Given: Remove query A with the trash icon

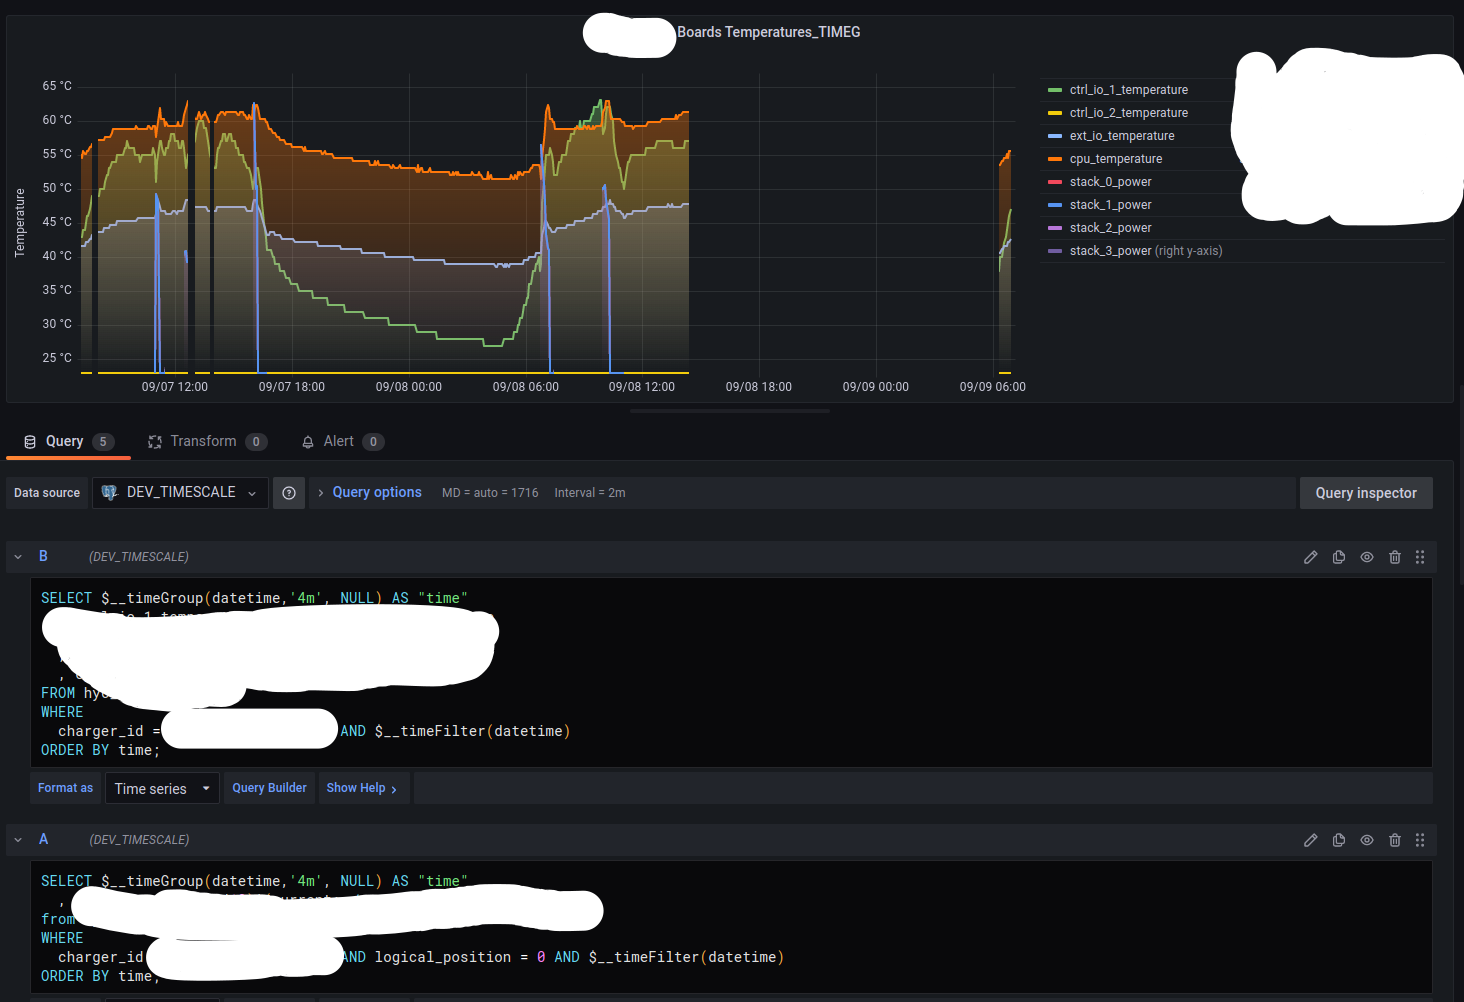Looking at the screenshot, I should (x=1395, y=840).
